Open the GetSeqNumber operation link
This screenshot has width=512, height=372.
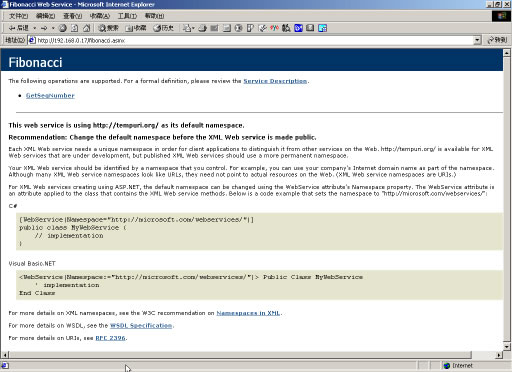tap(50, 96)
